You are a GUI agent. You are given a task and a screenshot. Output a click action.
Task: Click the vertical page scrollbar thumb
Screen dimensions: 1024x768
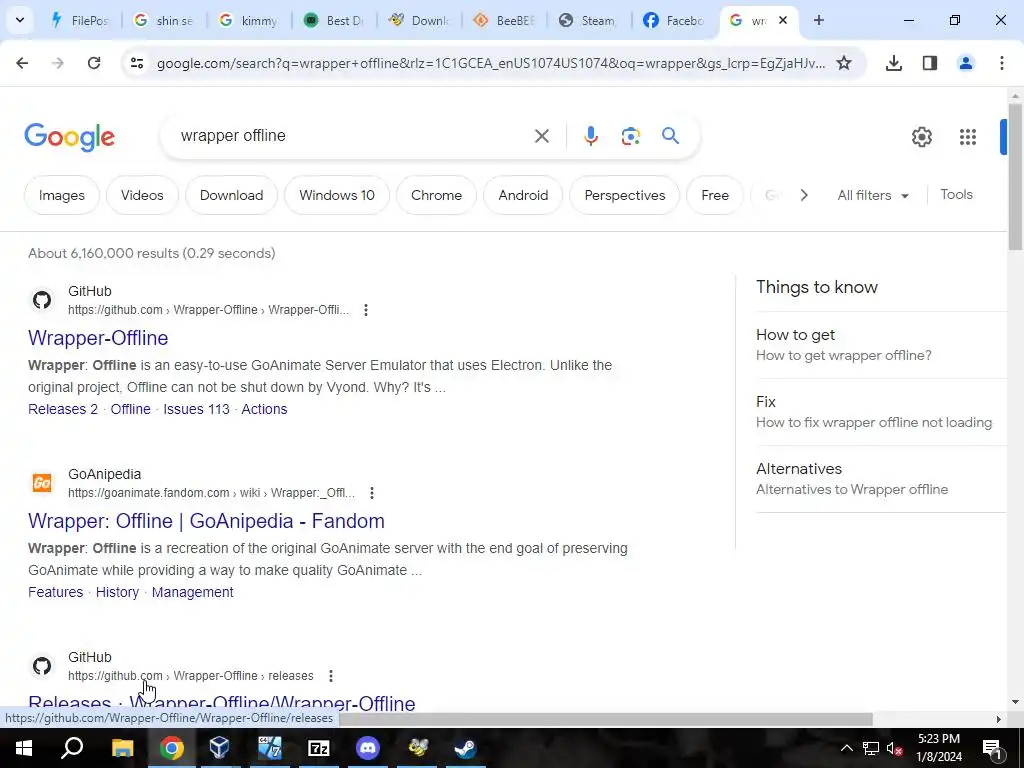pos(1015,176)
